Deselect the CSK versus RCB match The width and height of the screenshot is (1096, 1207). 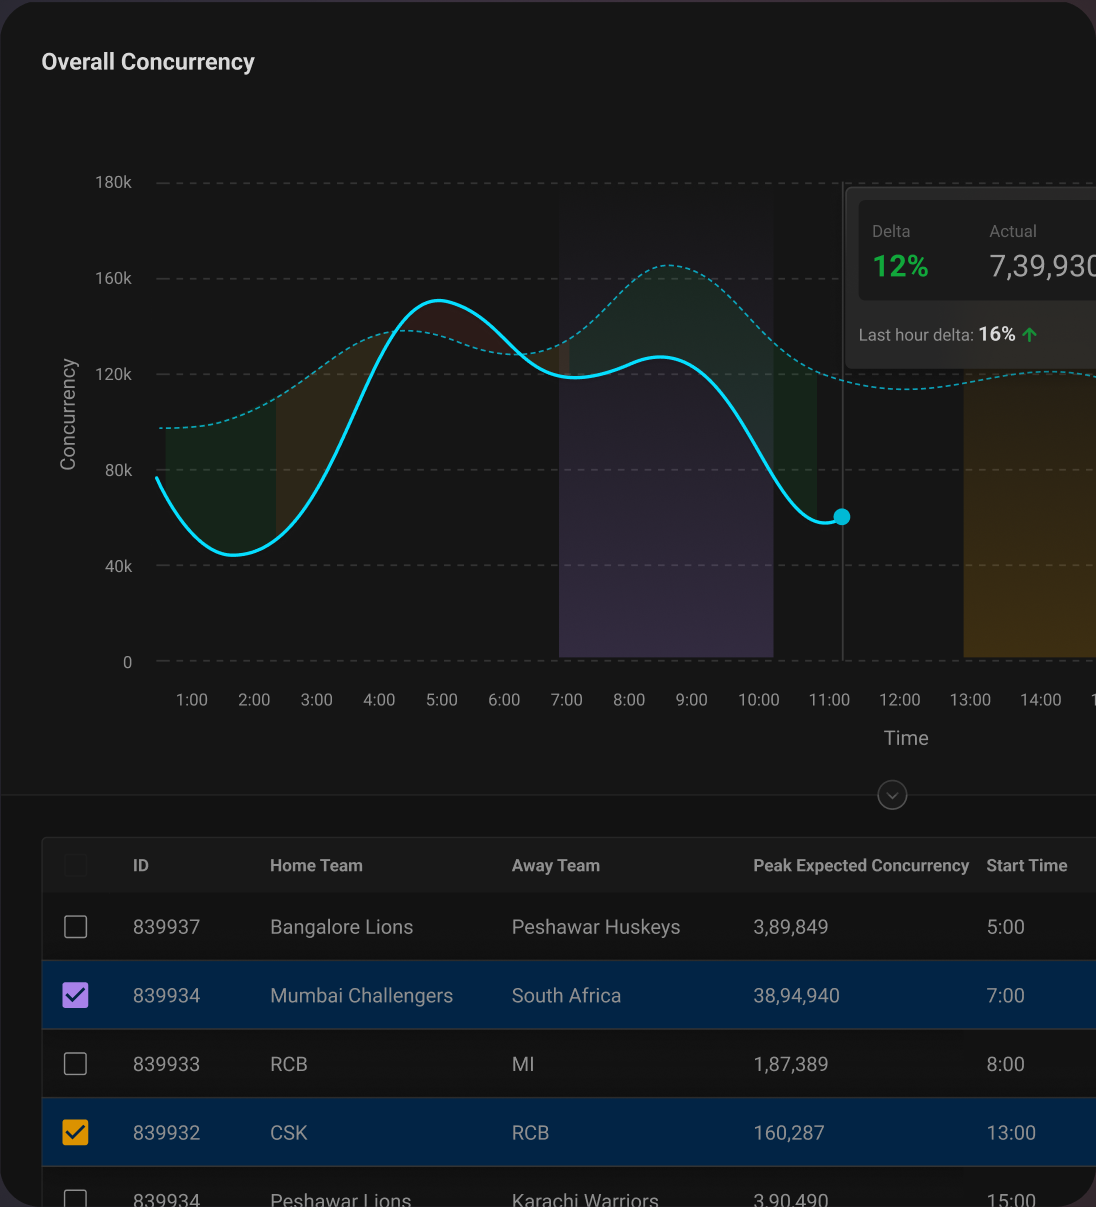[75, 1132]
